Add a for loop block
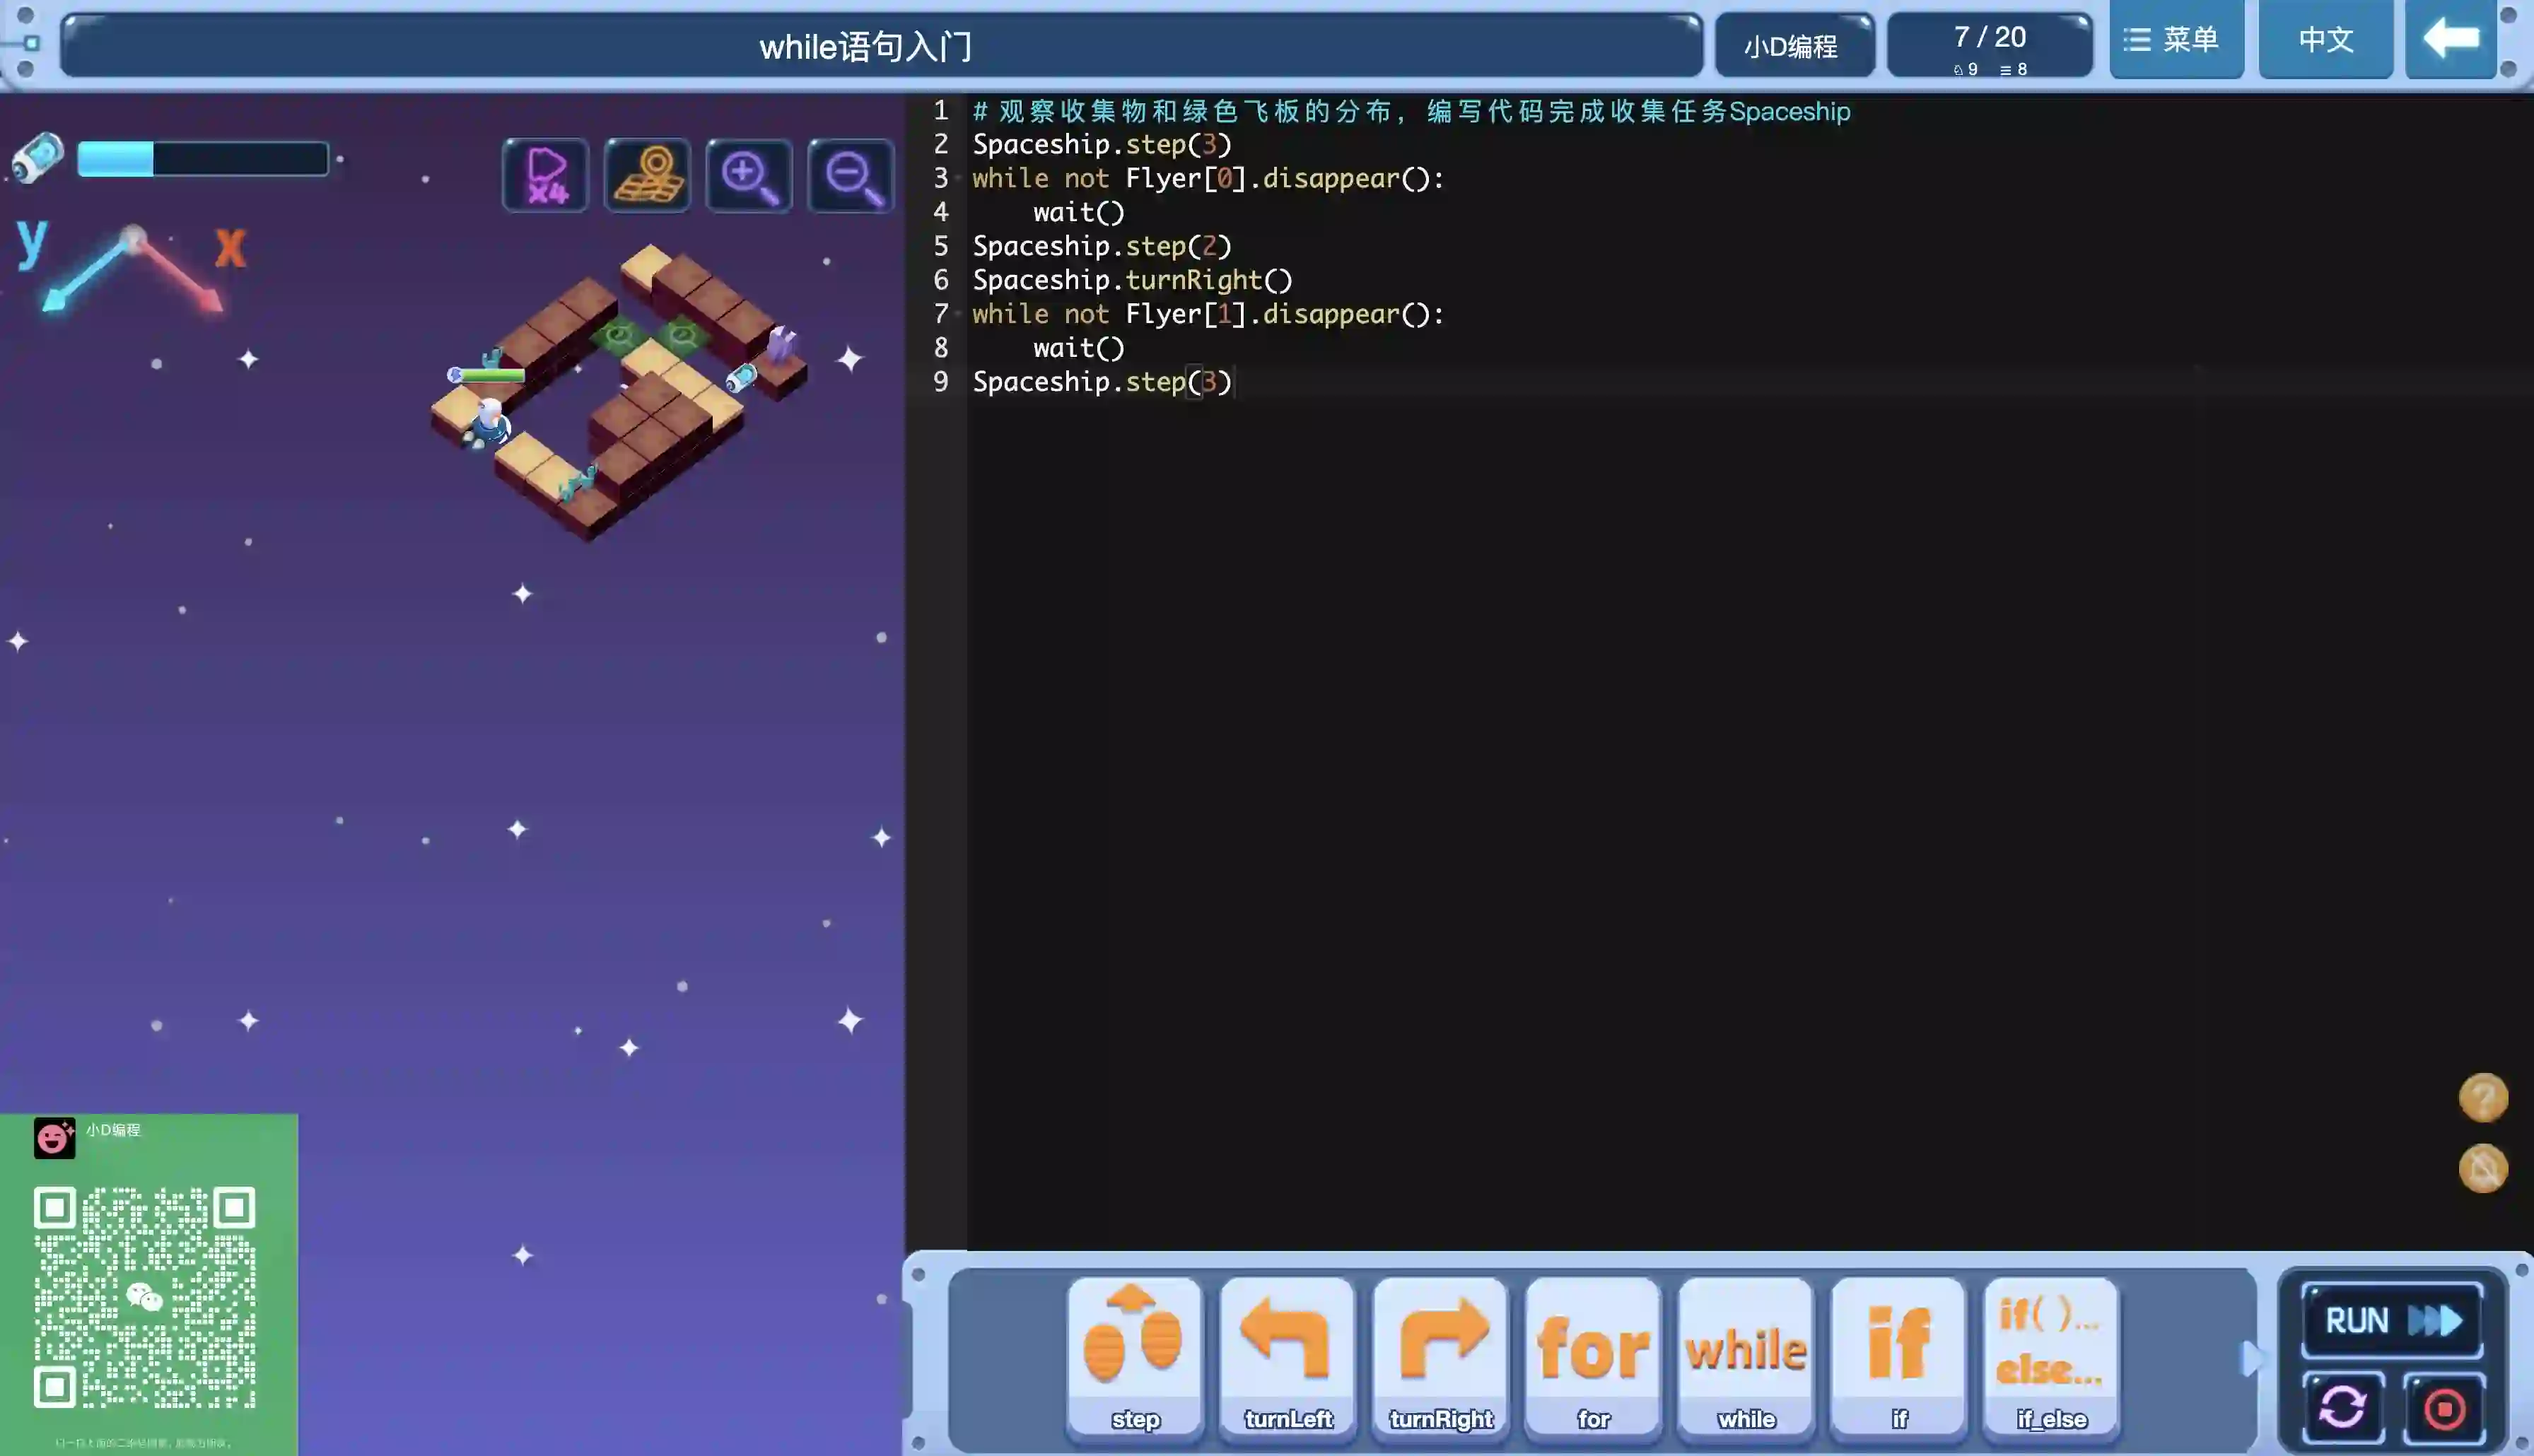The image size is (2534, 1456). coord(1593,1355)
